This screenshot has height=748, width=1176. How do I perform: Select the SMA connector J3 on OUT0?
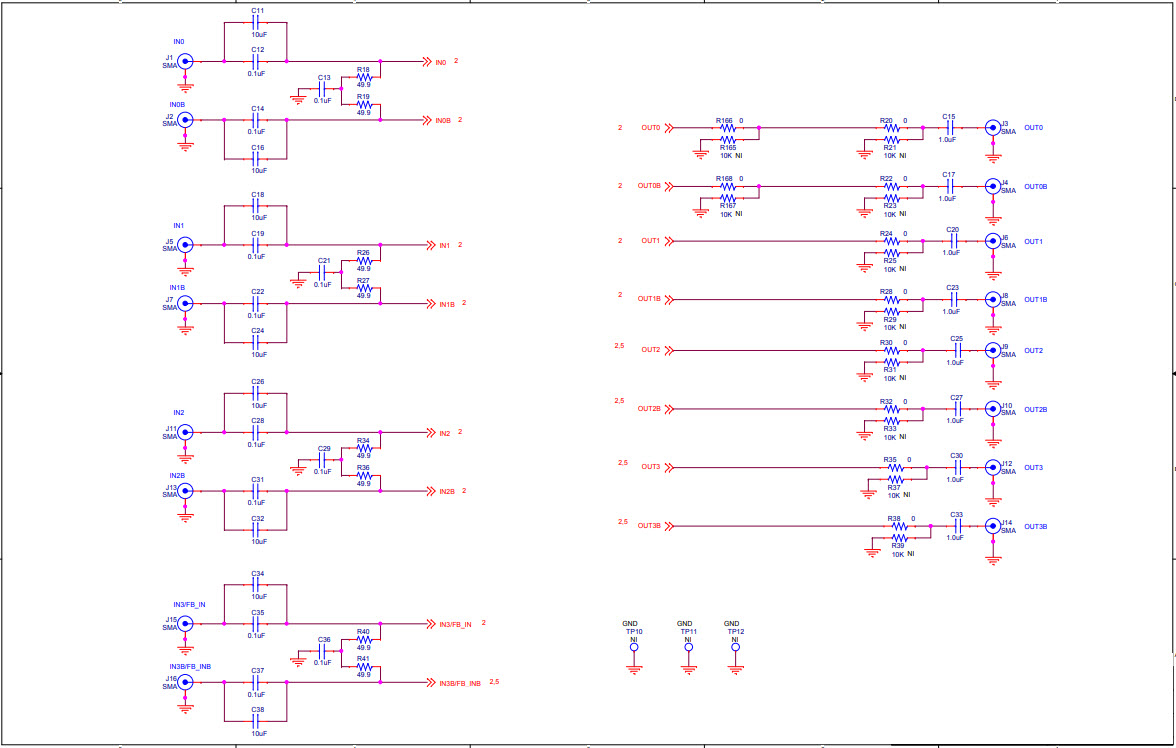click(992, 128)
